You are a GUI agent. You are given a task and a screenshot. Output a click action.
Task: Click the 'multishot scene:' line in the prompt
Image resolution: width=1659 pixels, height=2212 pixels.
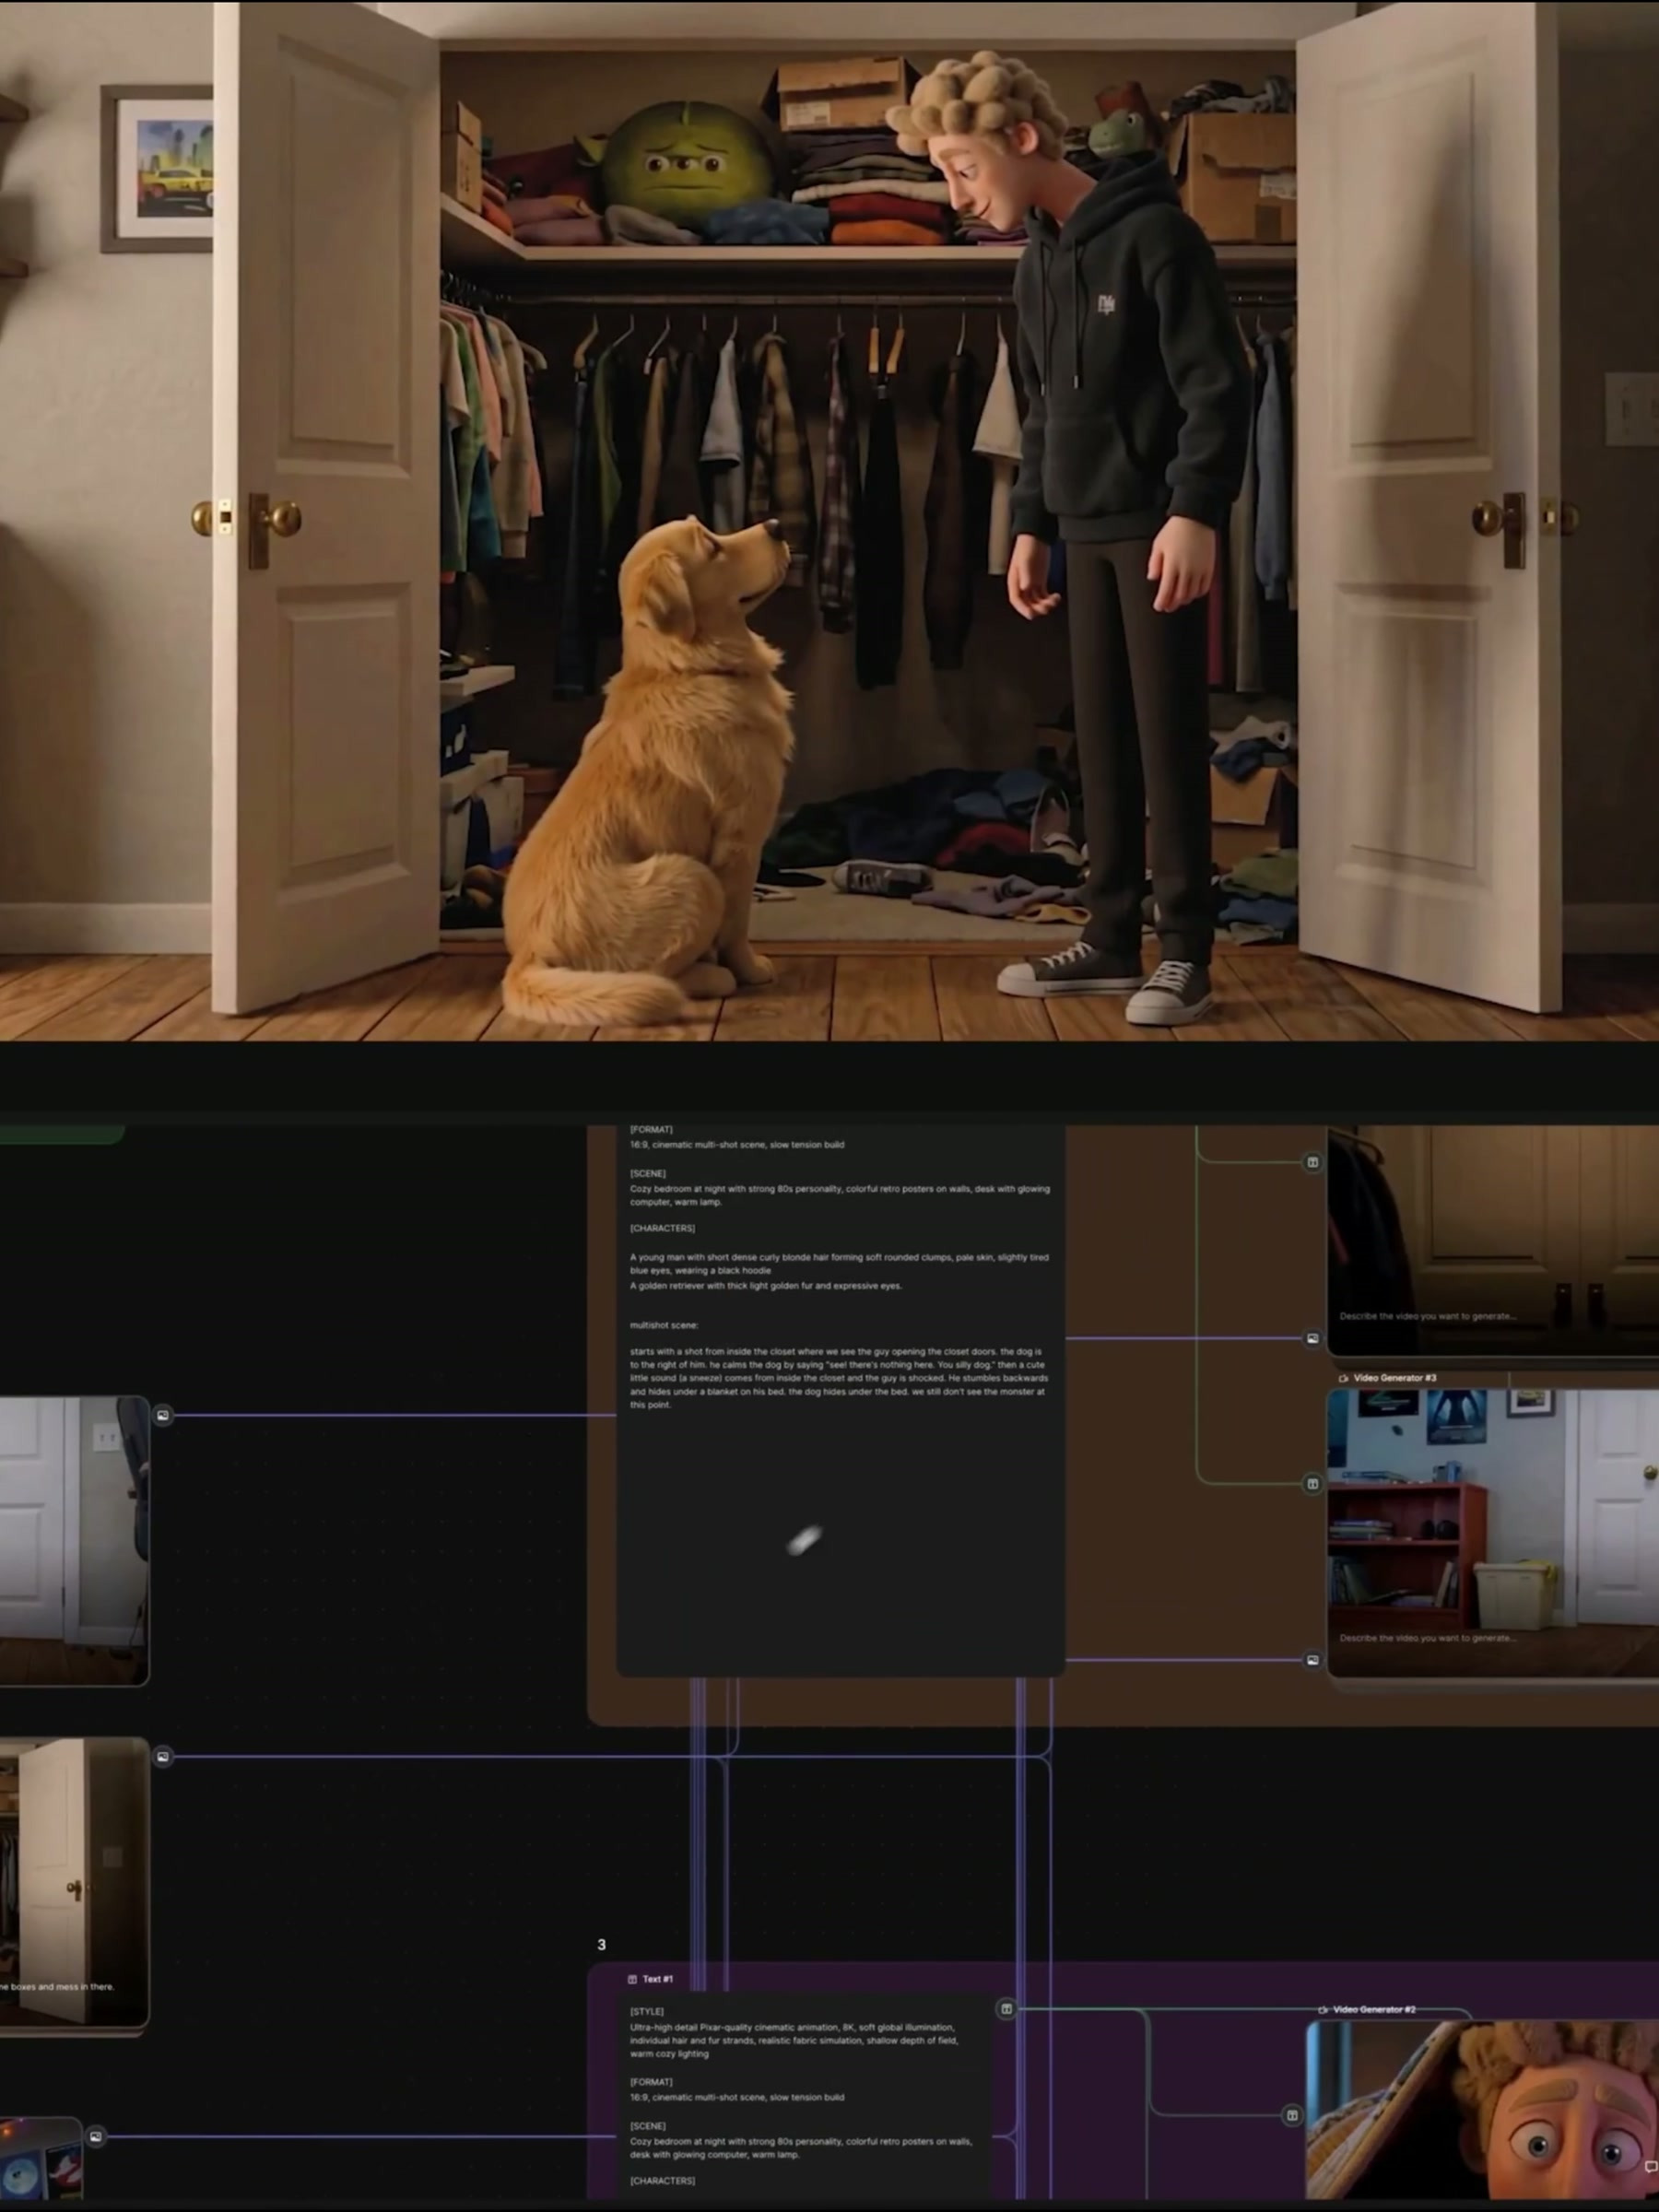coord(664,1325)
